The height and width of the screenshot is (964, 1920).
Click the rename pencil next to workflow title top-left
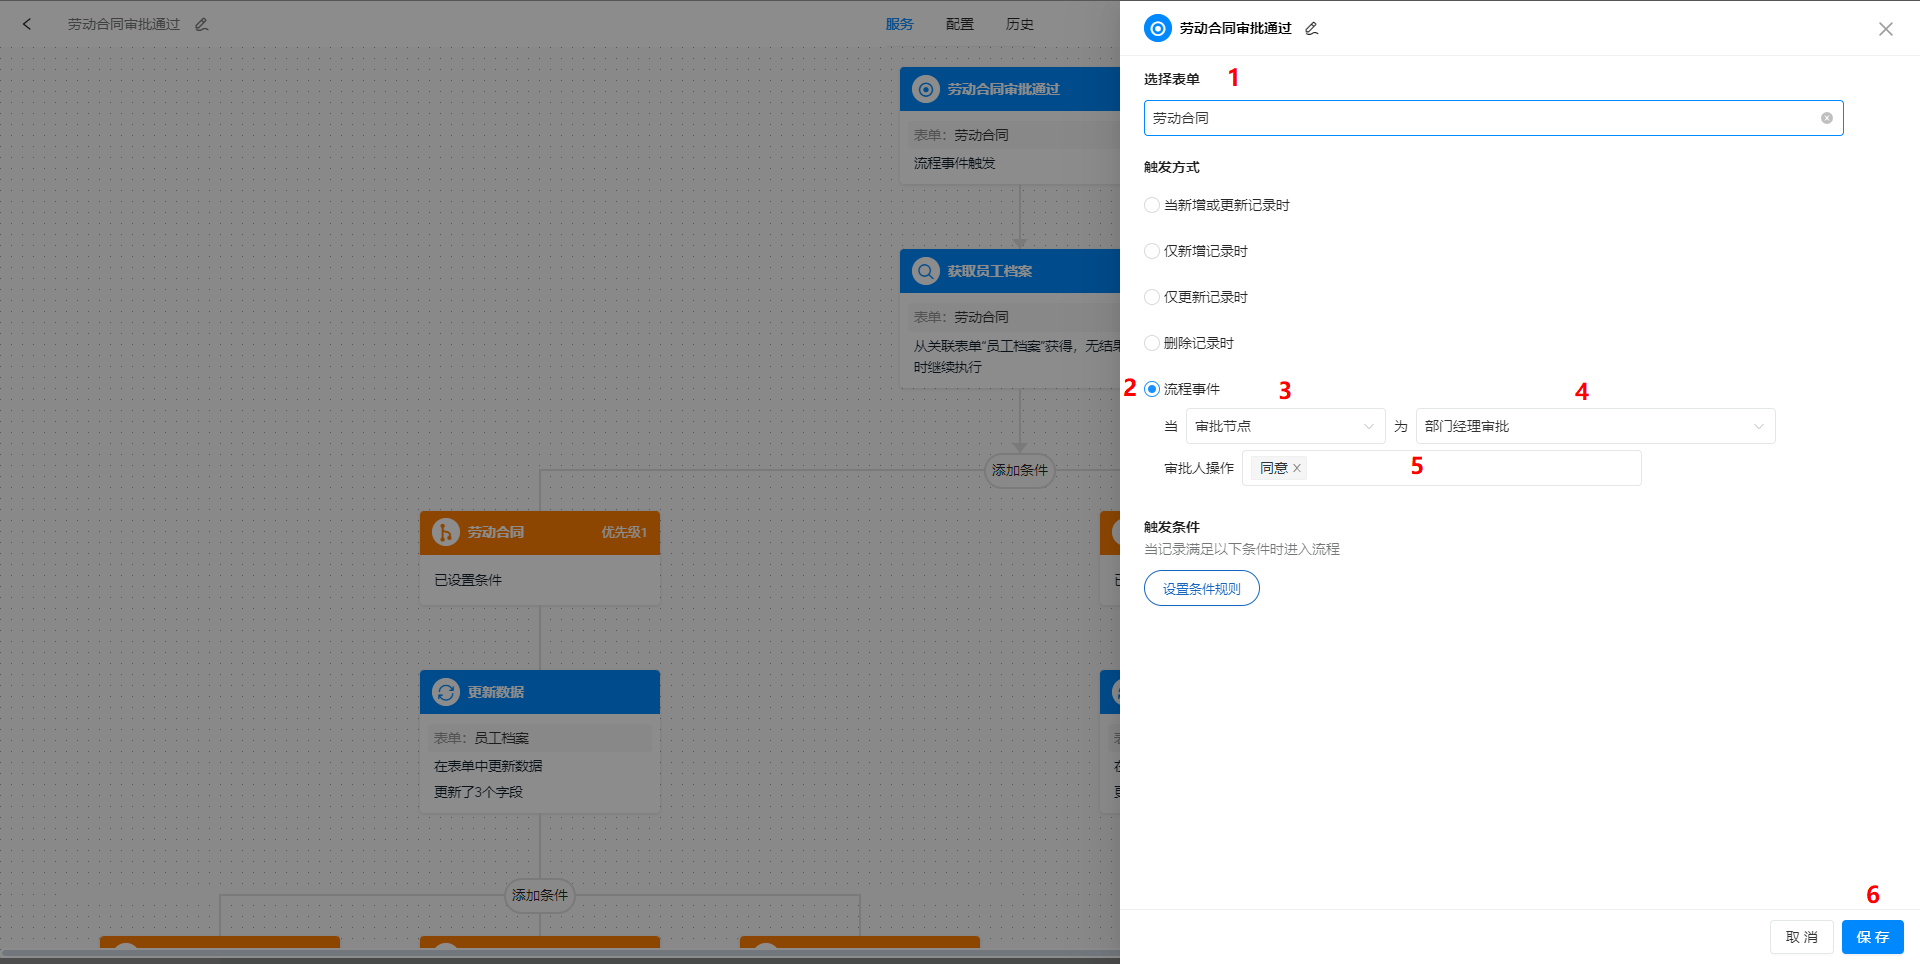coord(201,24)
